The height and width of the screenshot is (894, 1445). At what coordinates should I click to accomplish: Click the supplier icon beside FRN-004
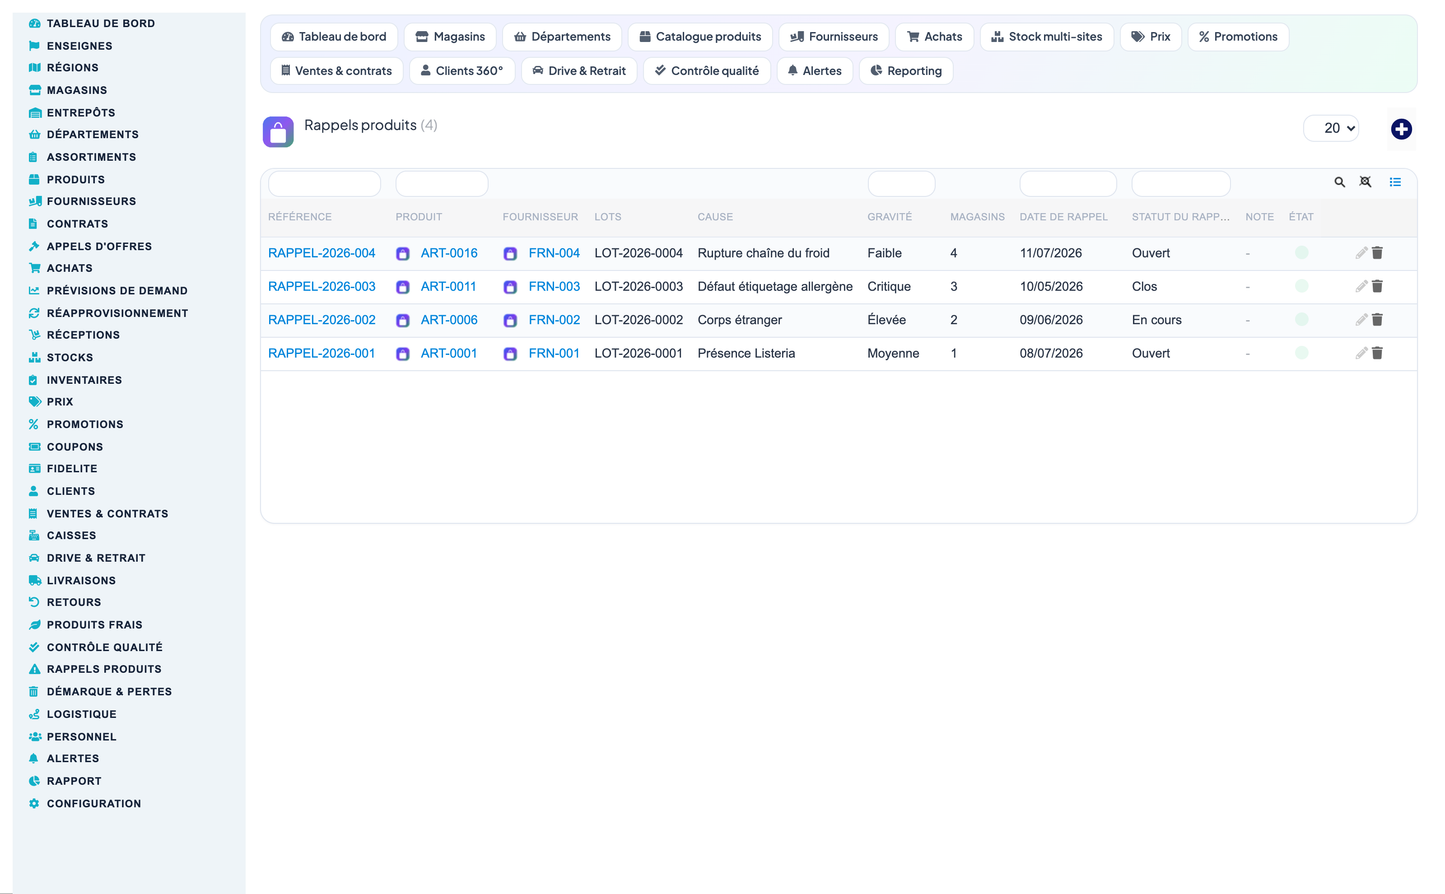click(x=510, y=254)
